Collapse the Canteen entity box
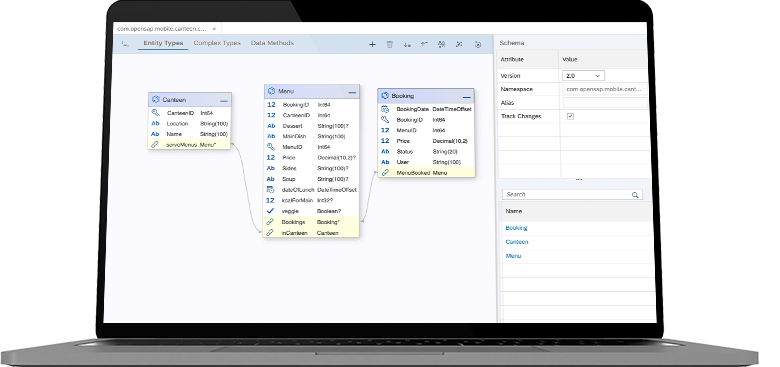The image size is (780, 367). tap(224, 100)
